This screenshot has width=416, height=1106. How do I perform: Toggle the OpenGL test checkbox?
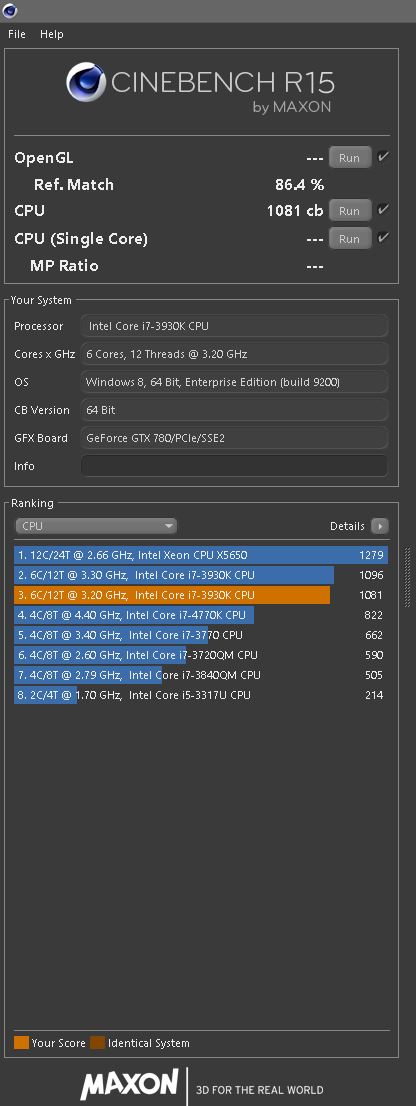point(383,157)
